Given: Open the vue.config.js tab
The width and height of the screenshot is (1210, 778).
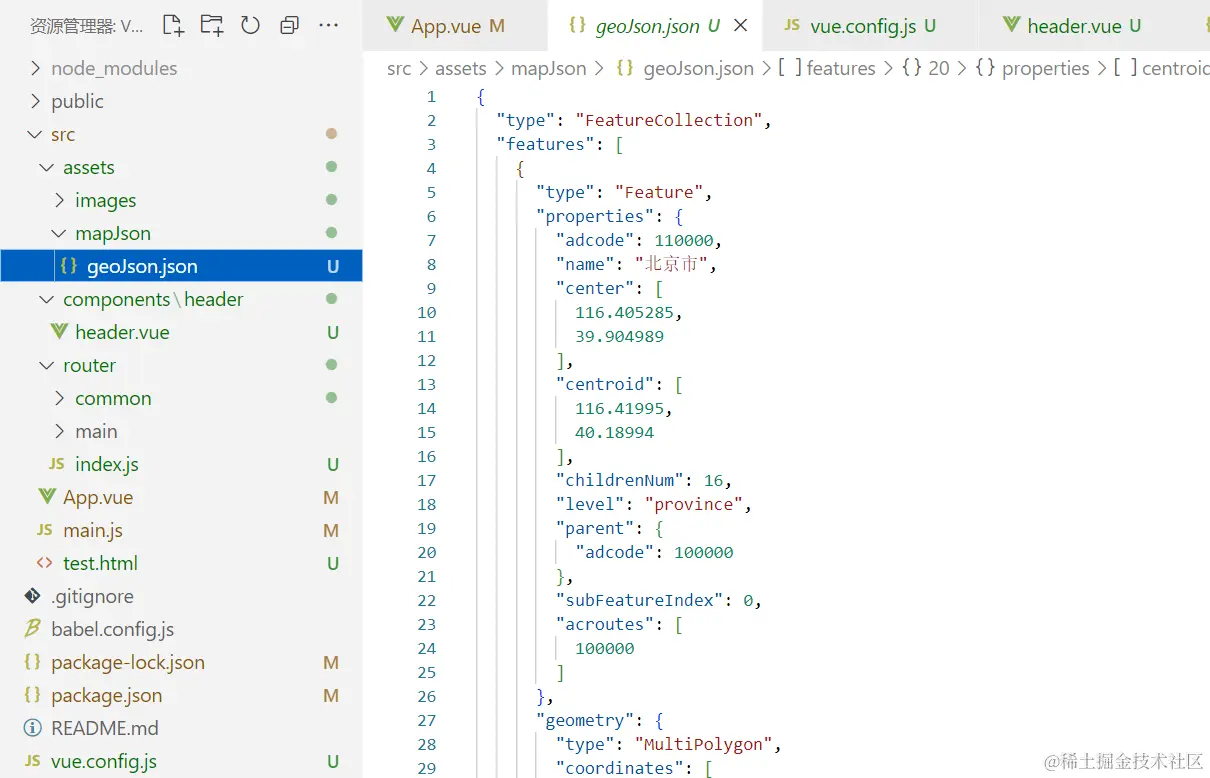Looking at the screenshot, I should [865, 26].
